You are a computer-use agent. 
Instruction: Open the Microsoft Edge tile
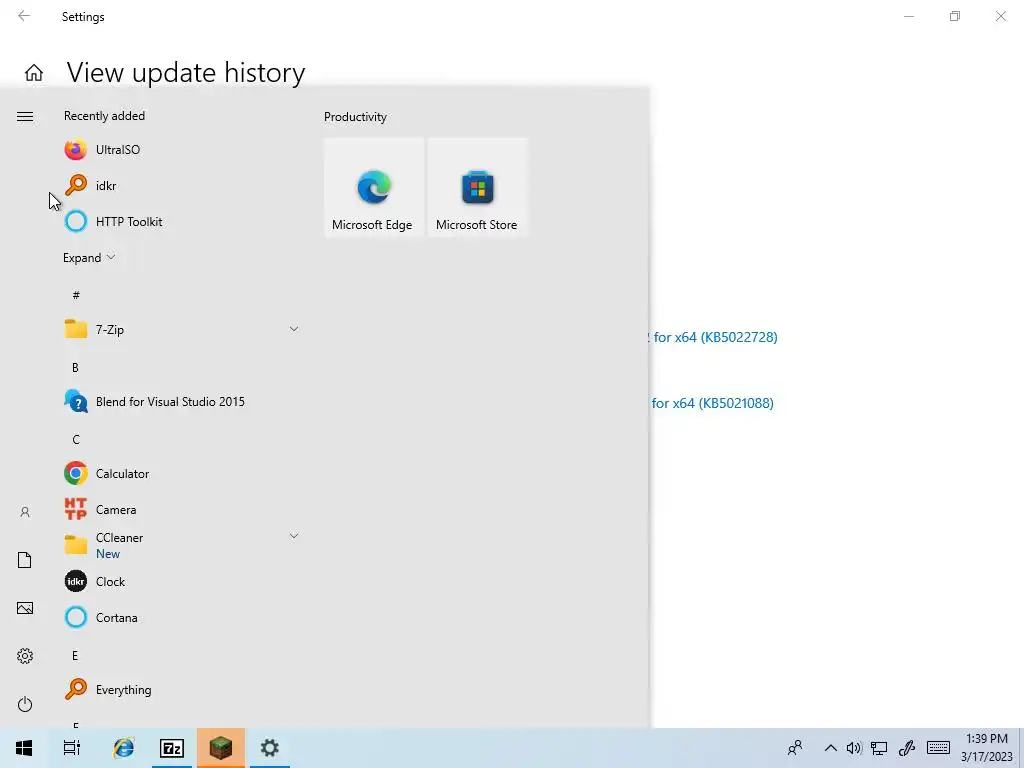[x=374, y=187]
